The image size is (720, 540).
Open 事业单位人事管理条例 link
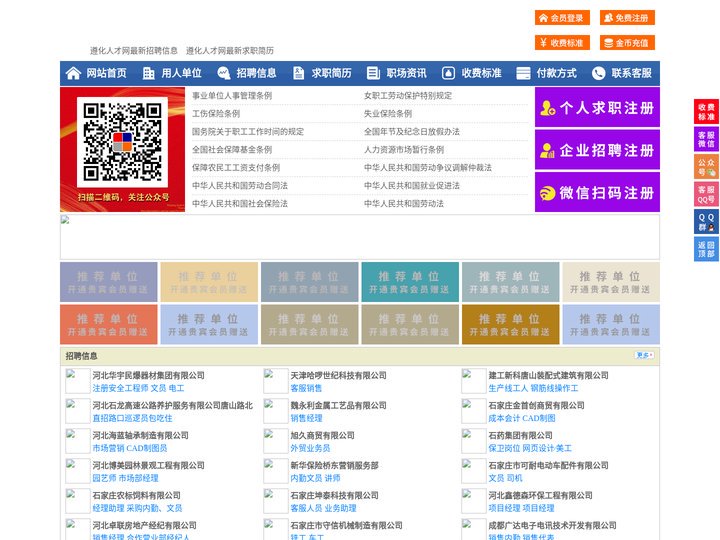[232, 96]
